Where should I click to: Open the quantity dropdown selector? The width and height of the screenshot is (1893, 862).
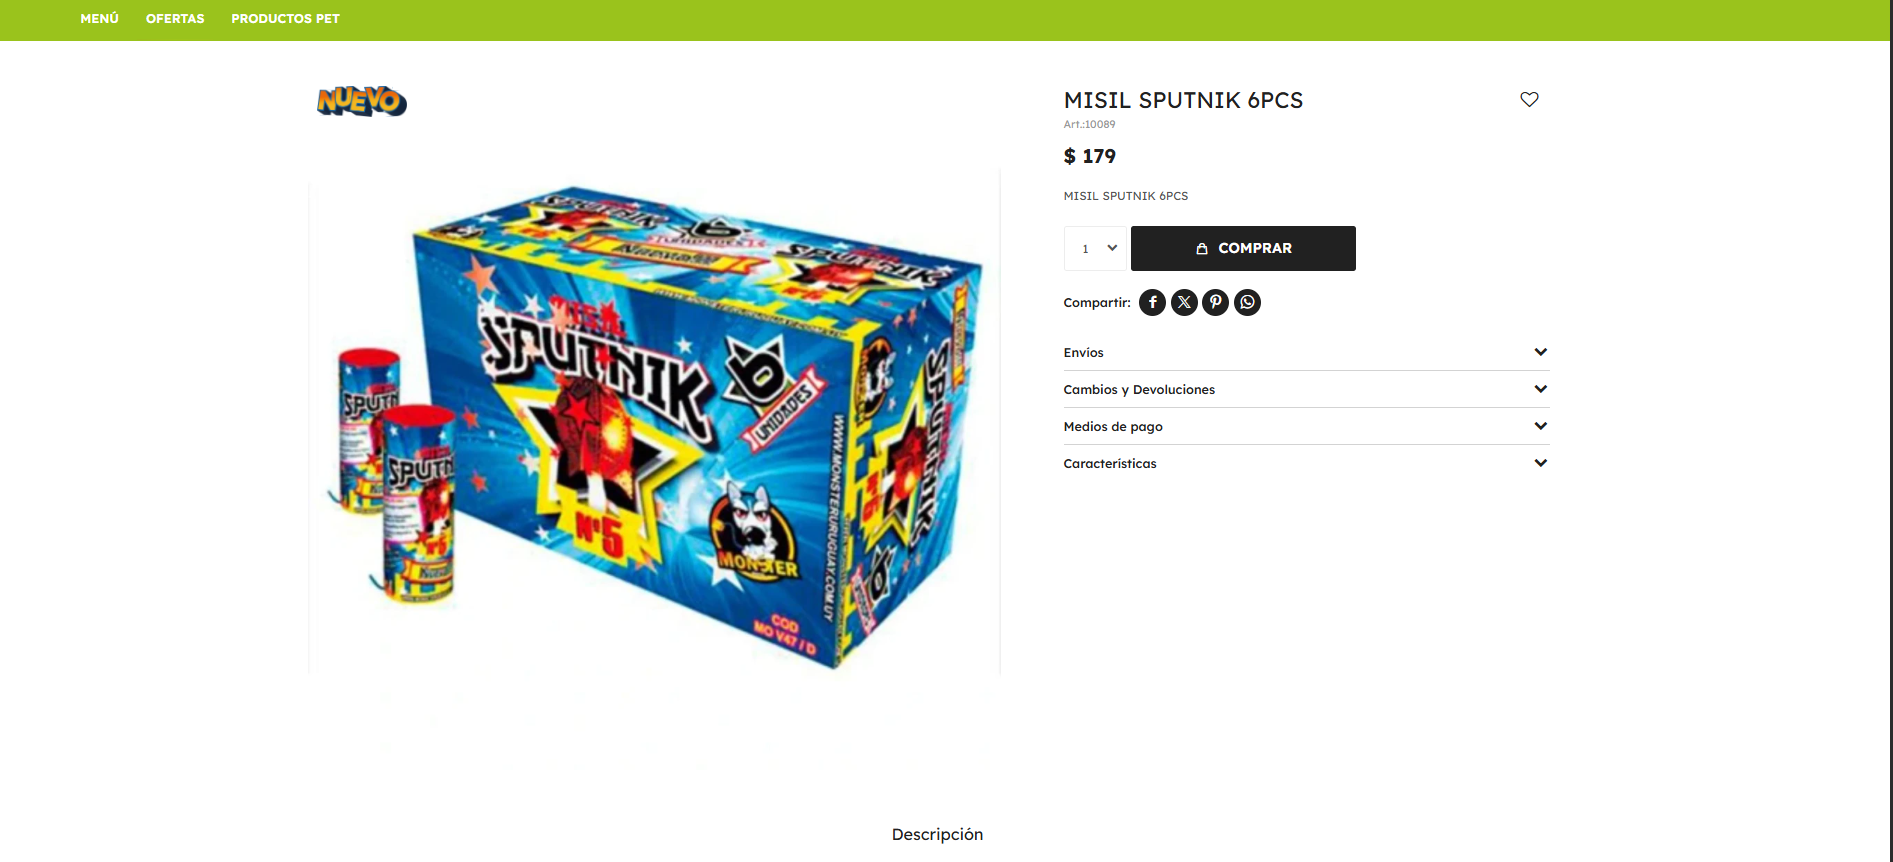pyautogui.click(x=1097, y=248)
